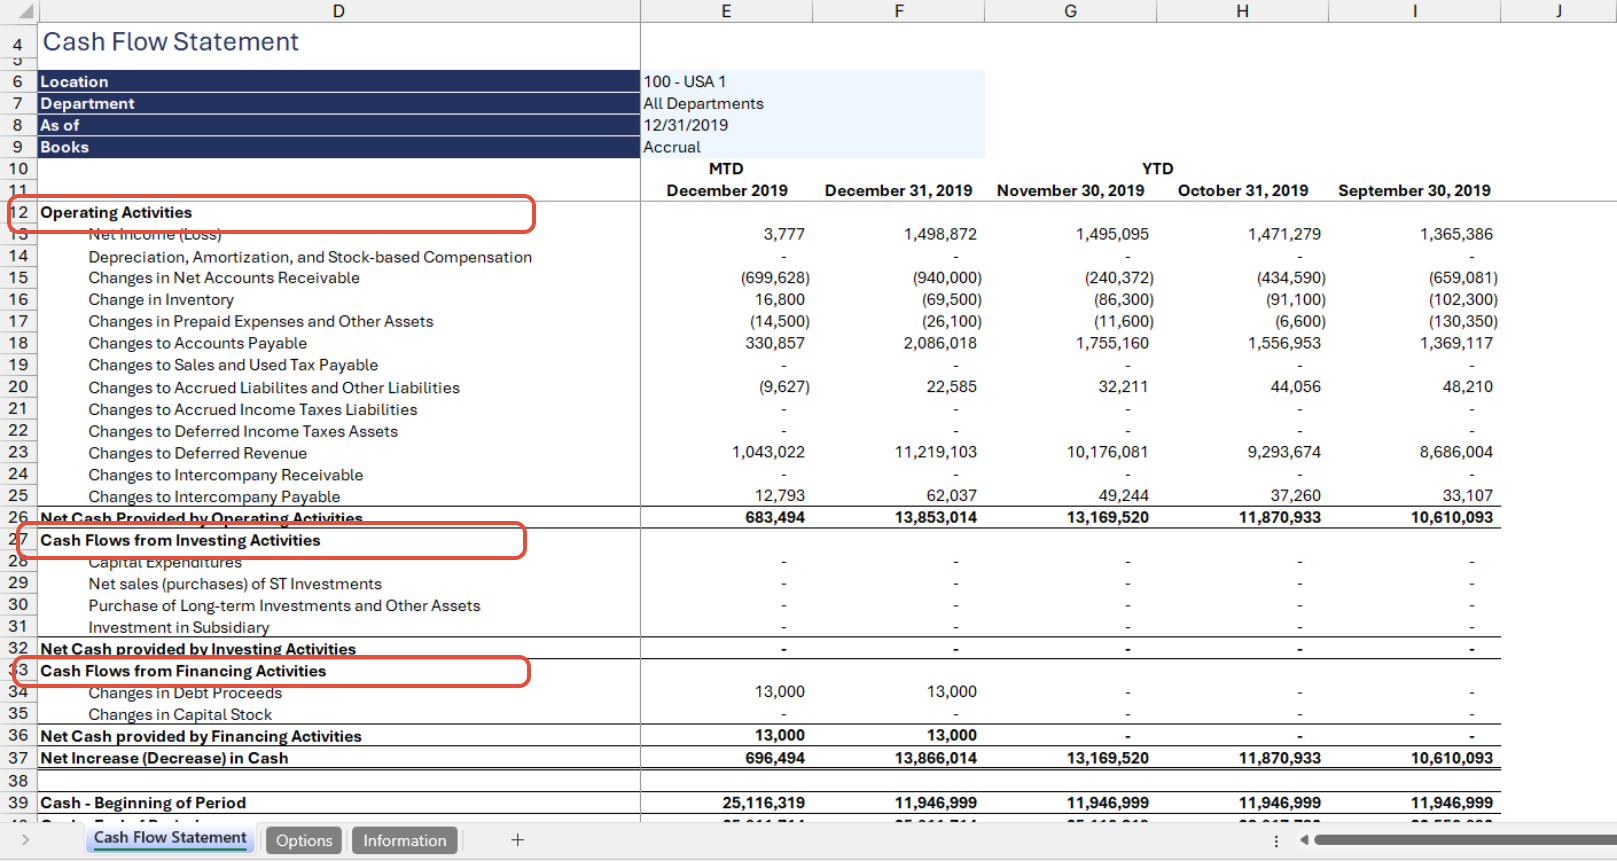This screenshot has height=861, width=1617.
Task: Select row 39 header
Action: tap(18, 802)
